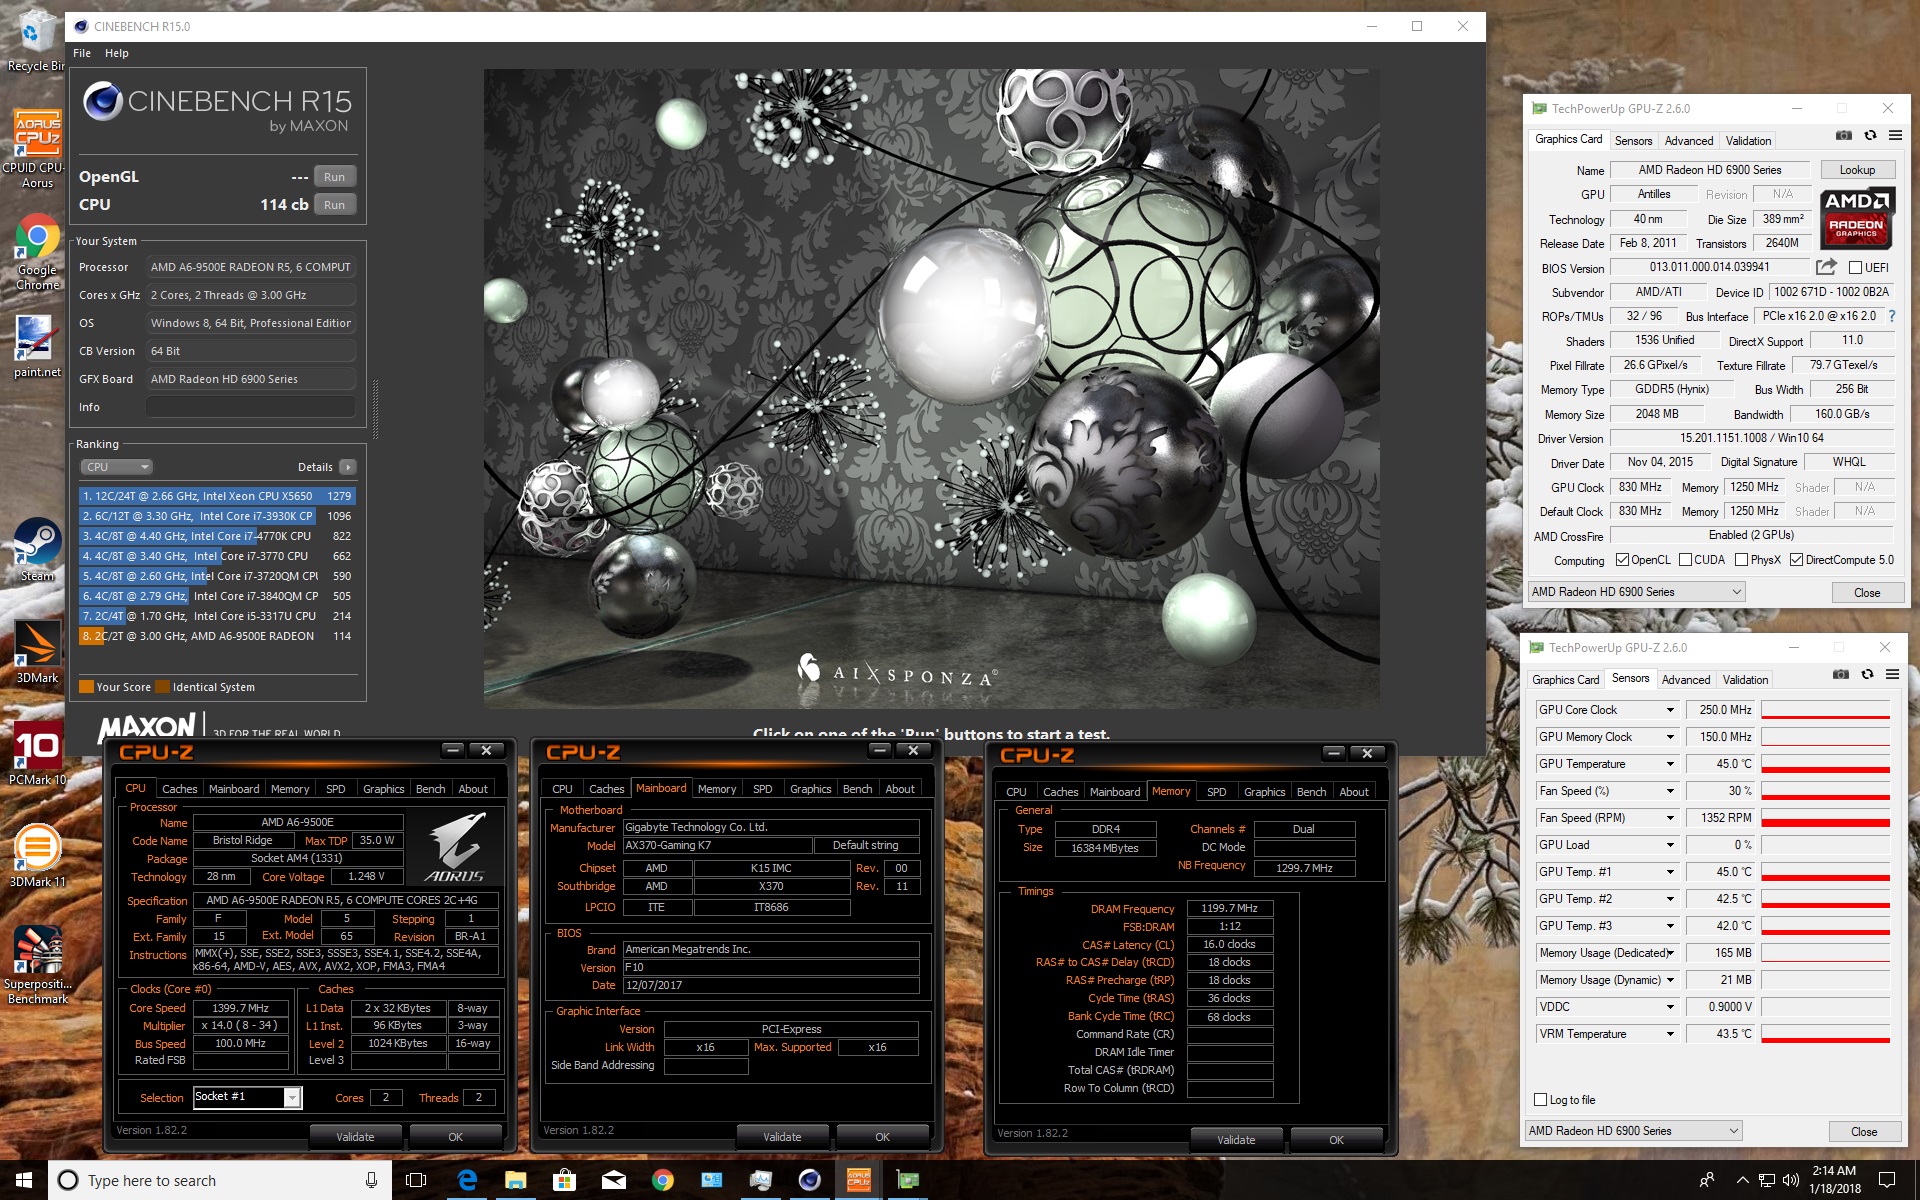Click BIOS export share icon in GPU-Z

pos(1826,267)
